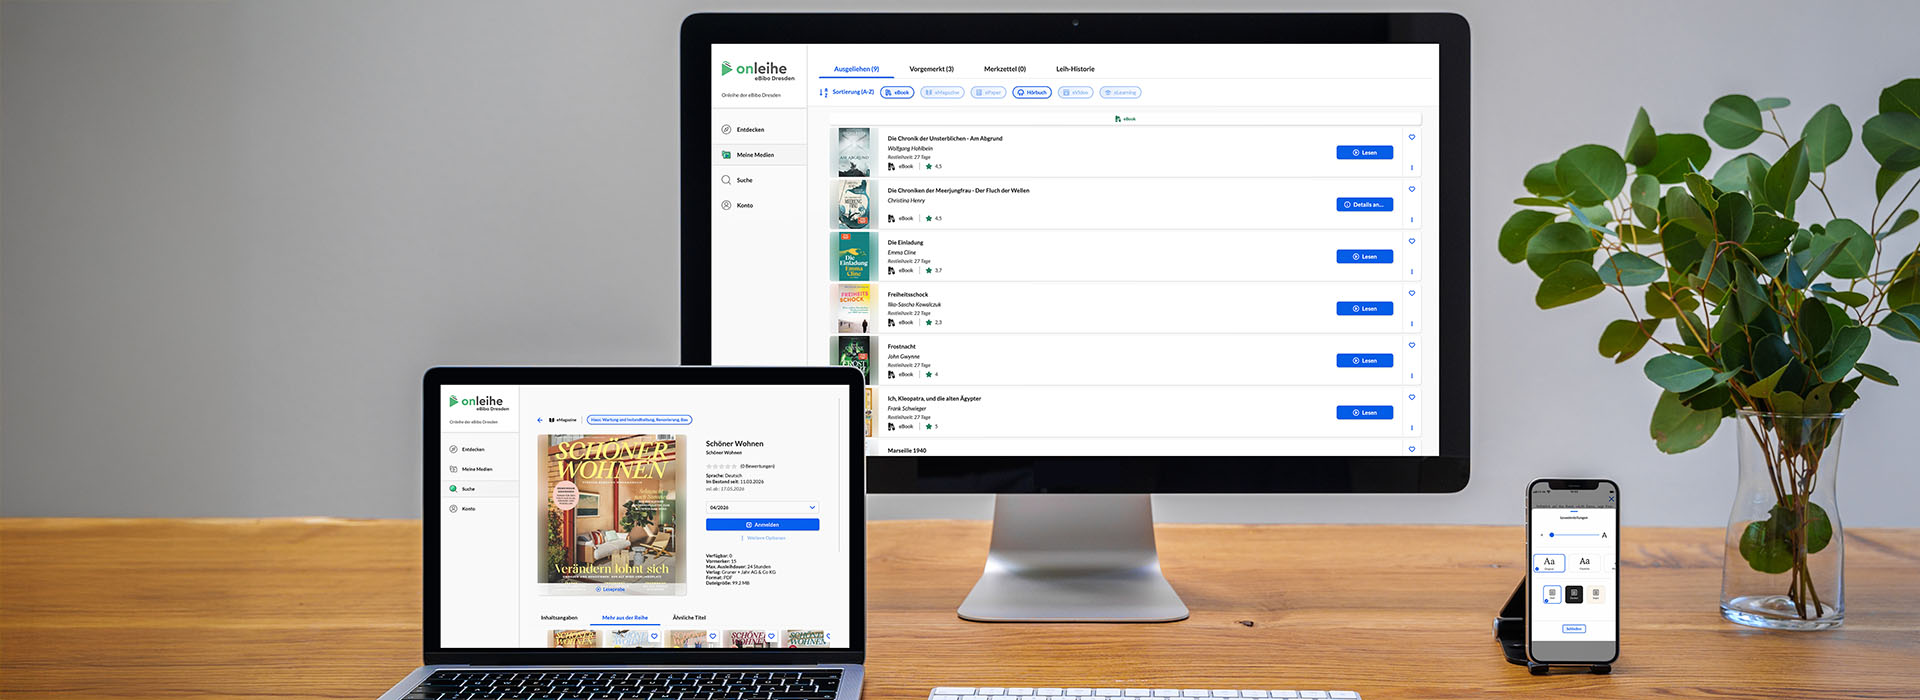Switch to the Vorgemerkt (3) tab

(931, 69)
